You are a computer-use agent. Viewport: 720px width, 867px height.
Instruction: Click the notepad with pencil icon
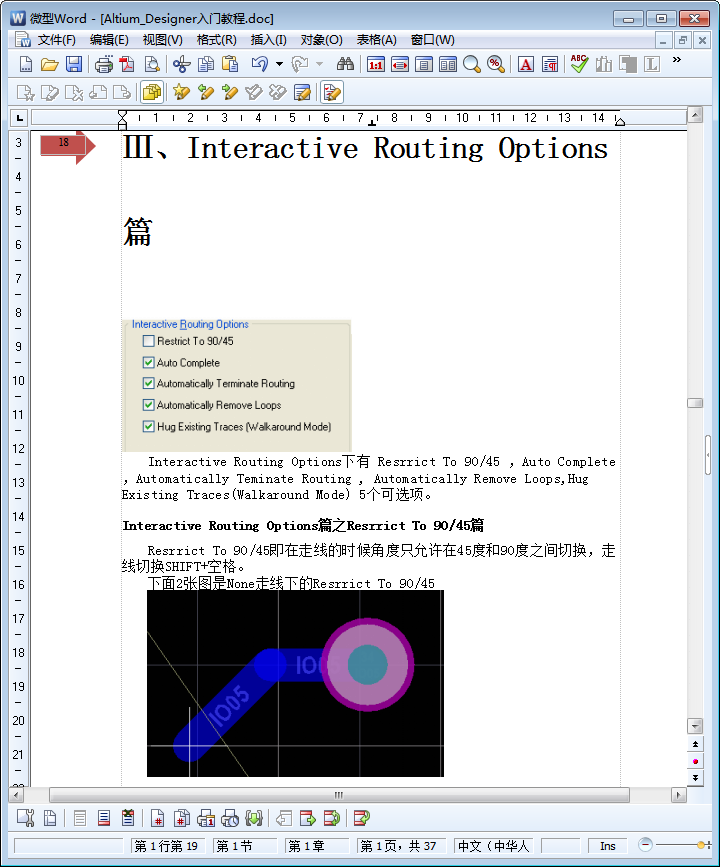pyautogui.click(x=302, y=92)
